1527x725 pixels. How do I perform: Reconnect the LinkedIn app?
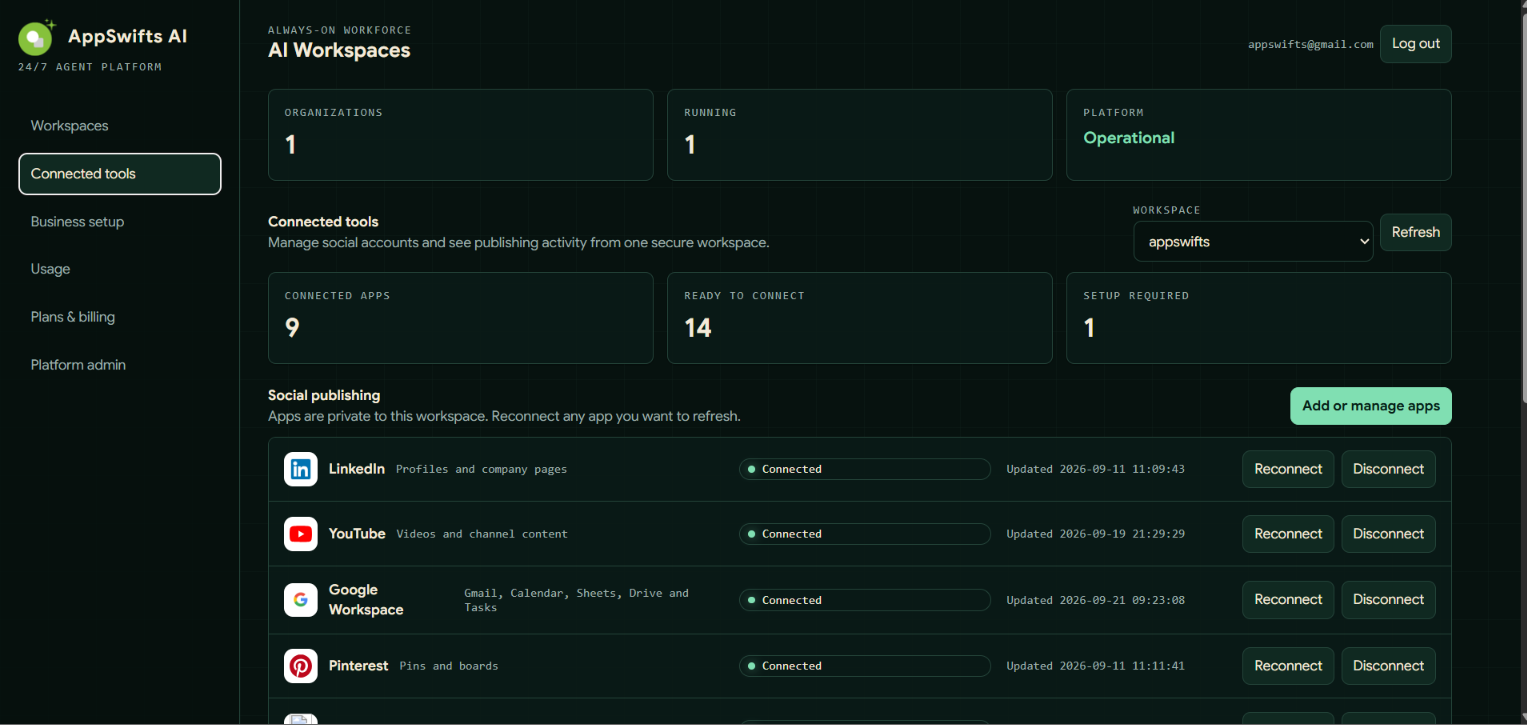[1288, 469]
